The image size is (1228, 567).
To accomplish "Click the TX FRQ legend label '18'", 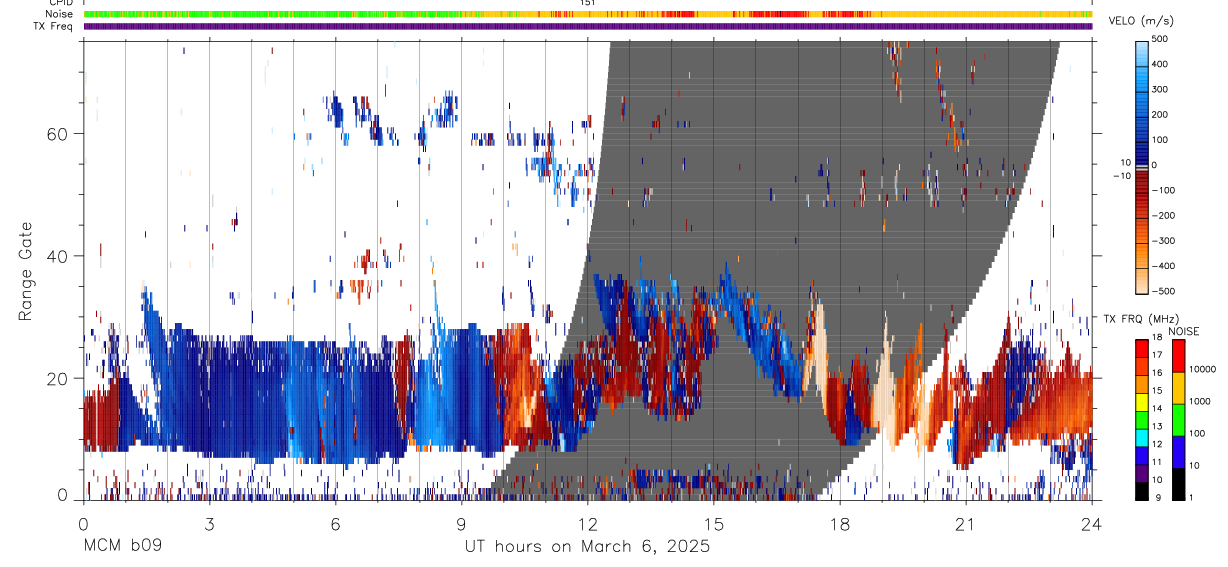I will (1157, 339).
